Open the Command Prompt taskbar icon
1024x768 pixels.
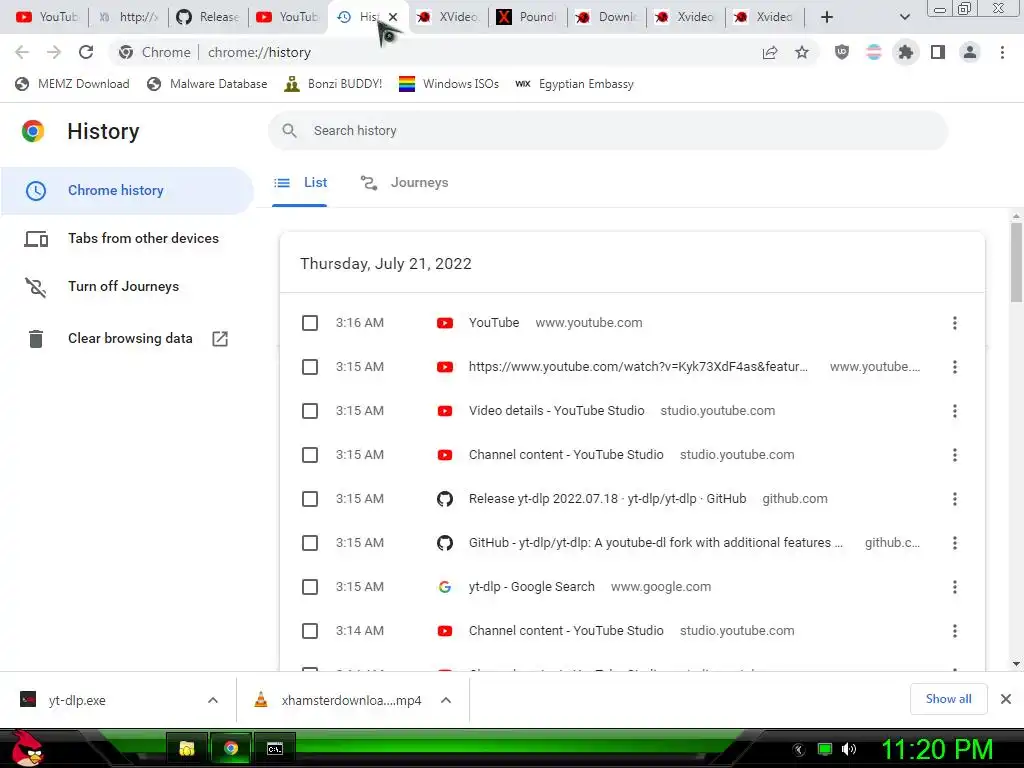[x=275, y=748]
